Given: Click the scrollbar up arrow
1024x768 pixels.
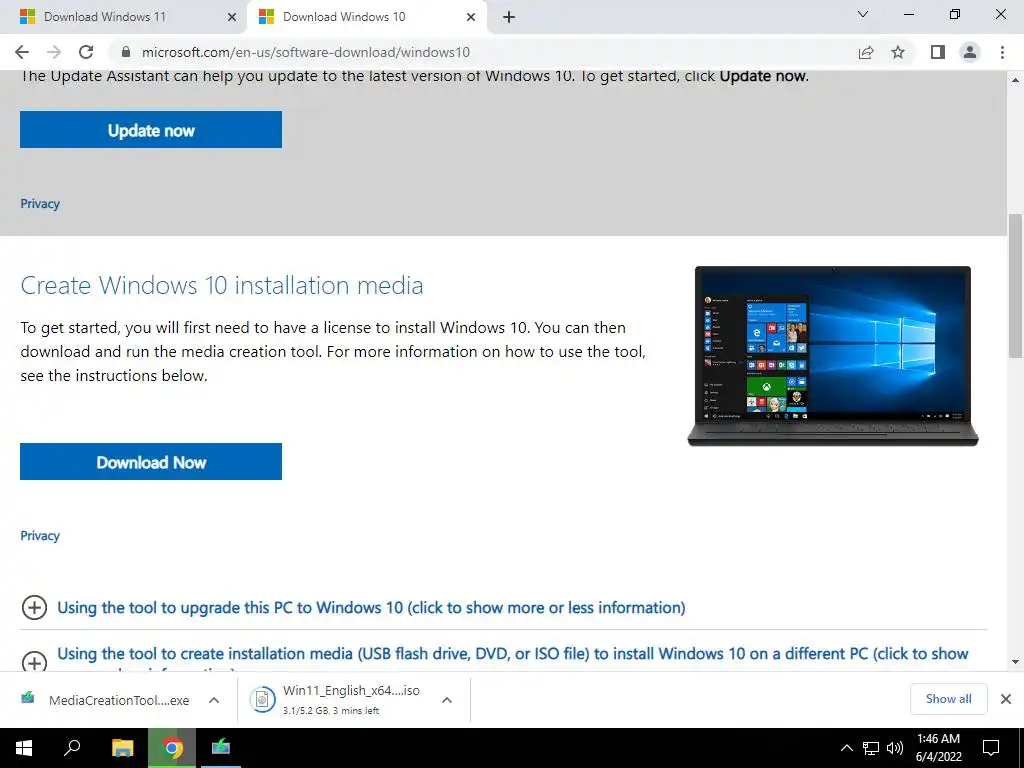Looking at the screenshot, I should click(1015, 80).
